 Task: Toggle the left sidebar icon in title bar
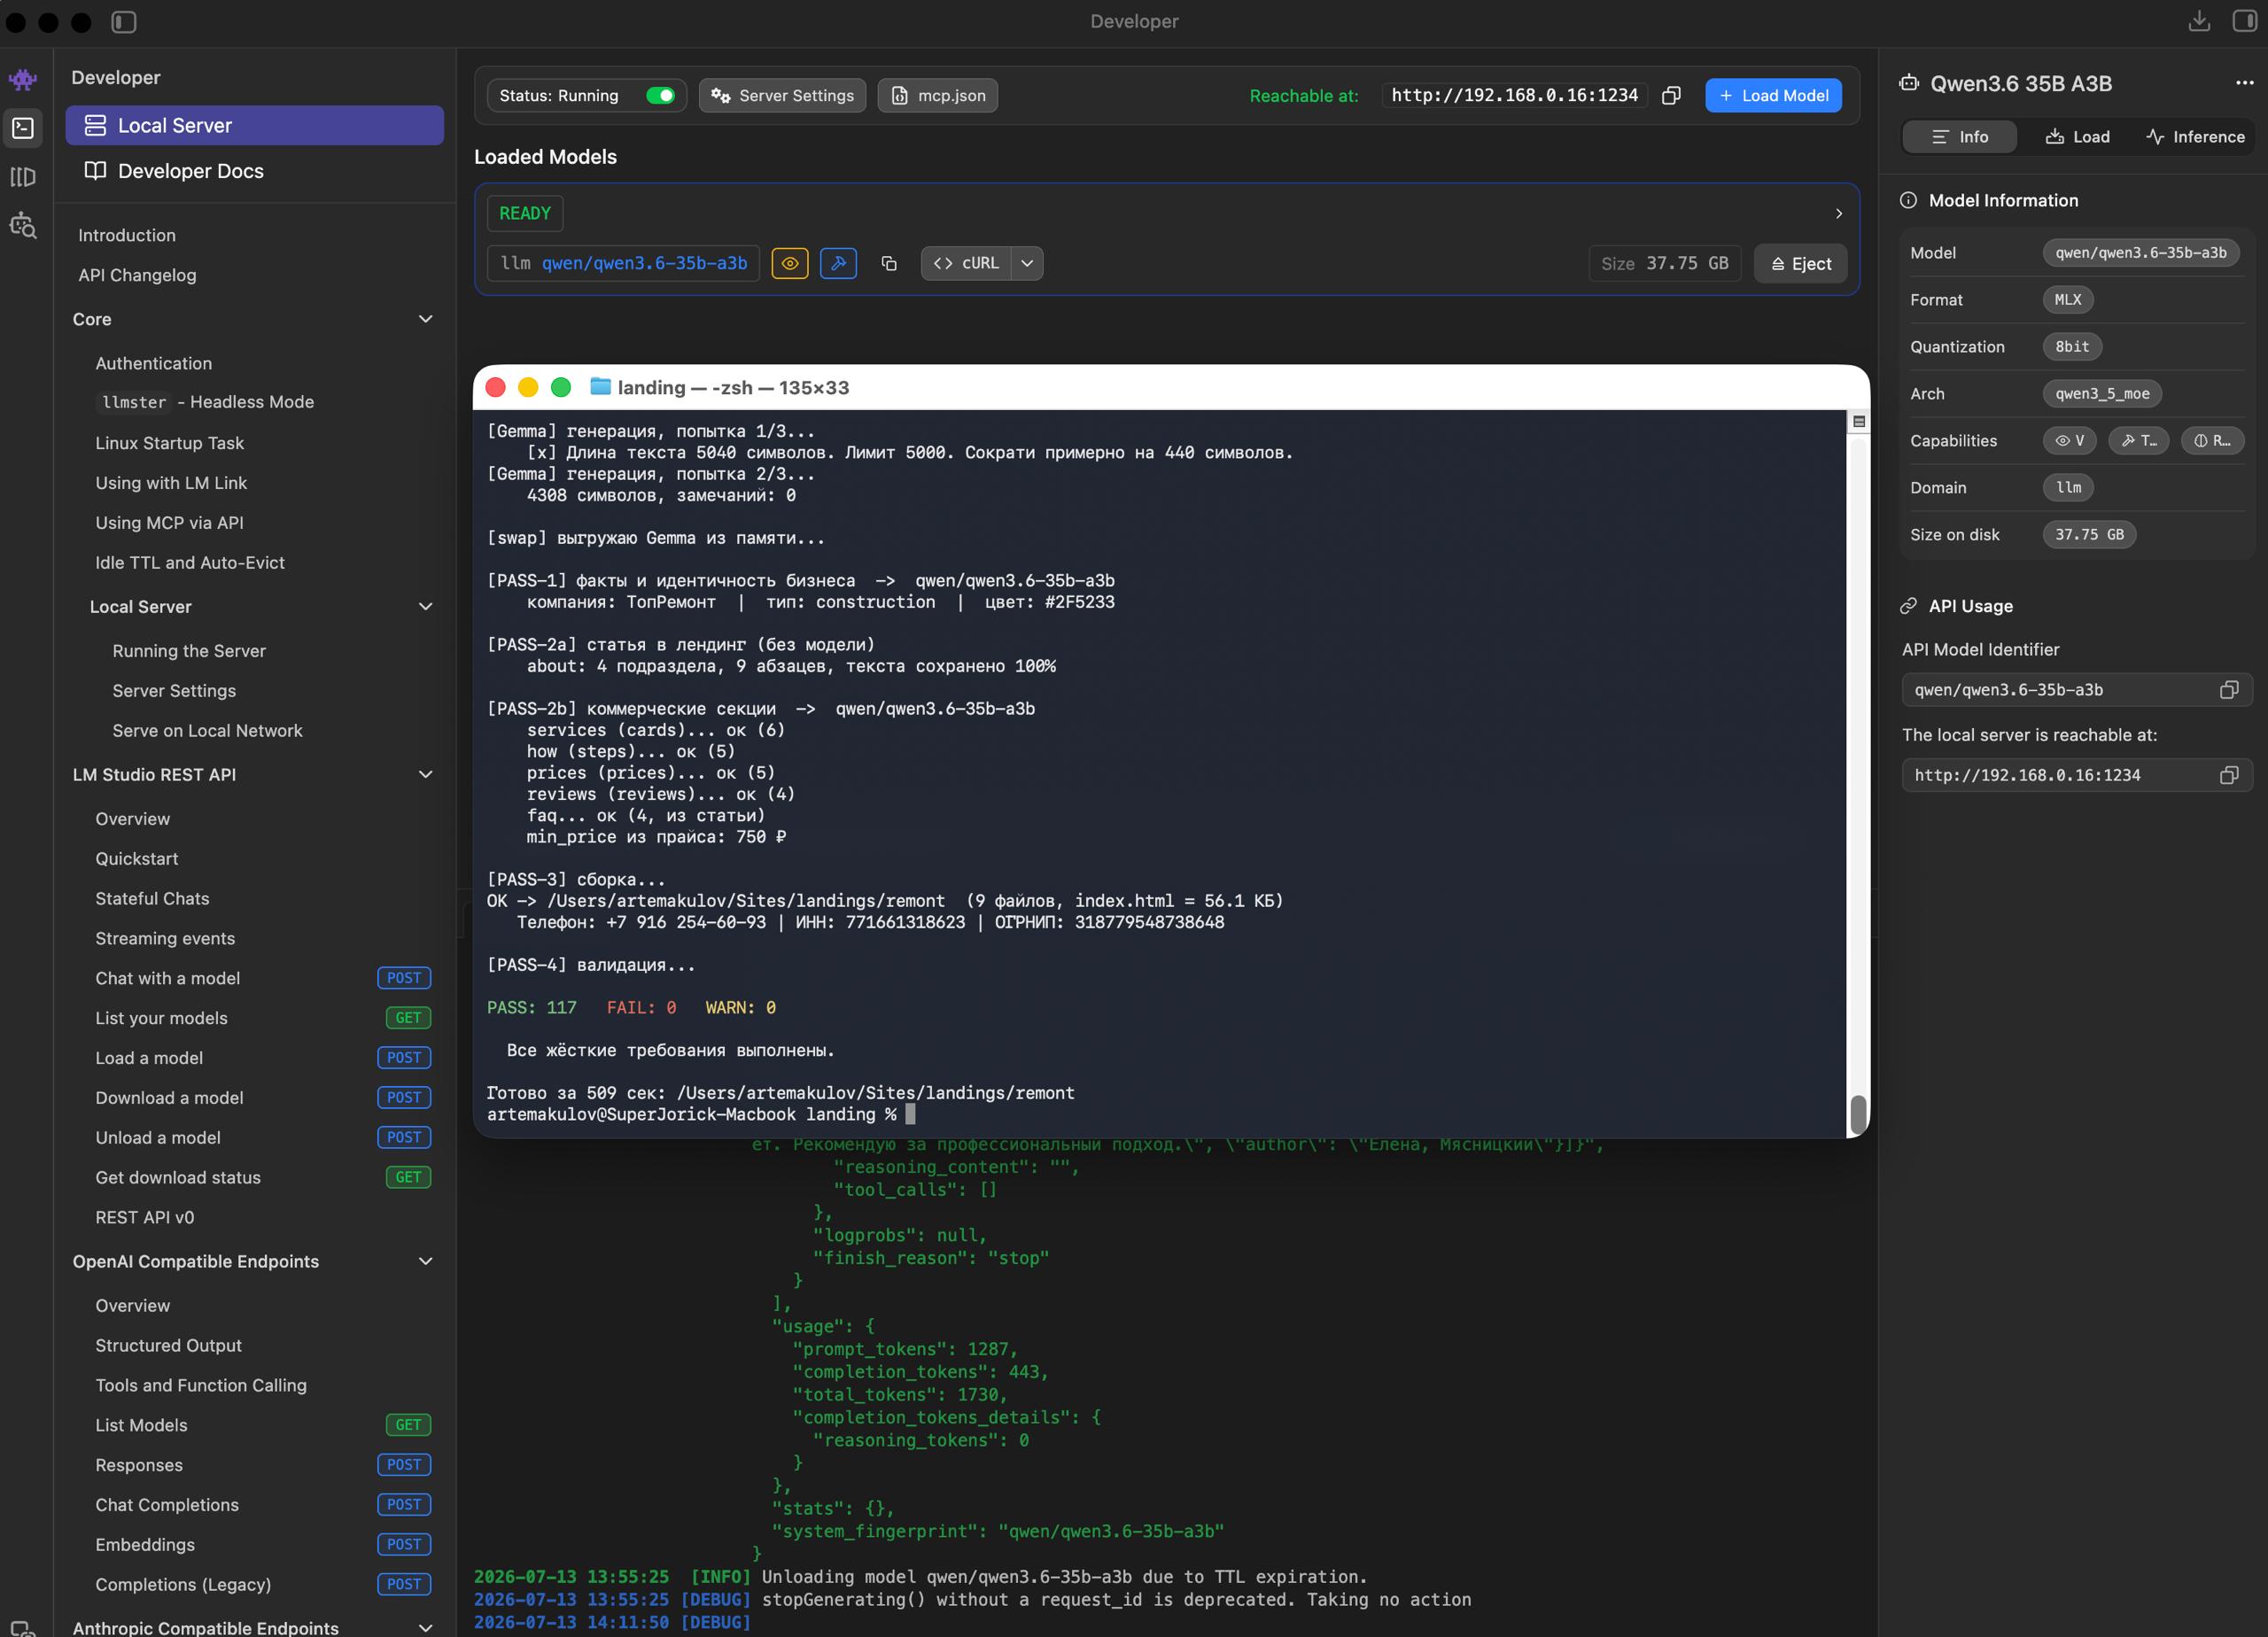[124, 22]
